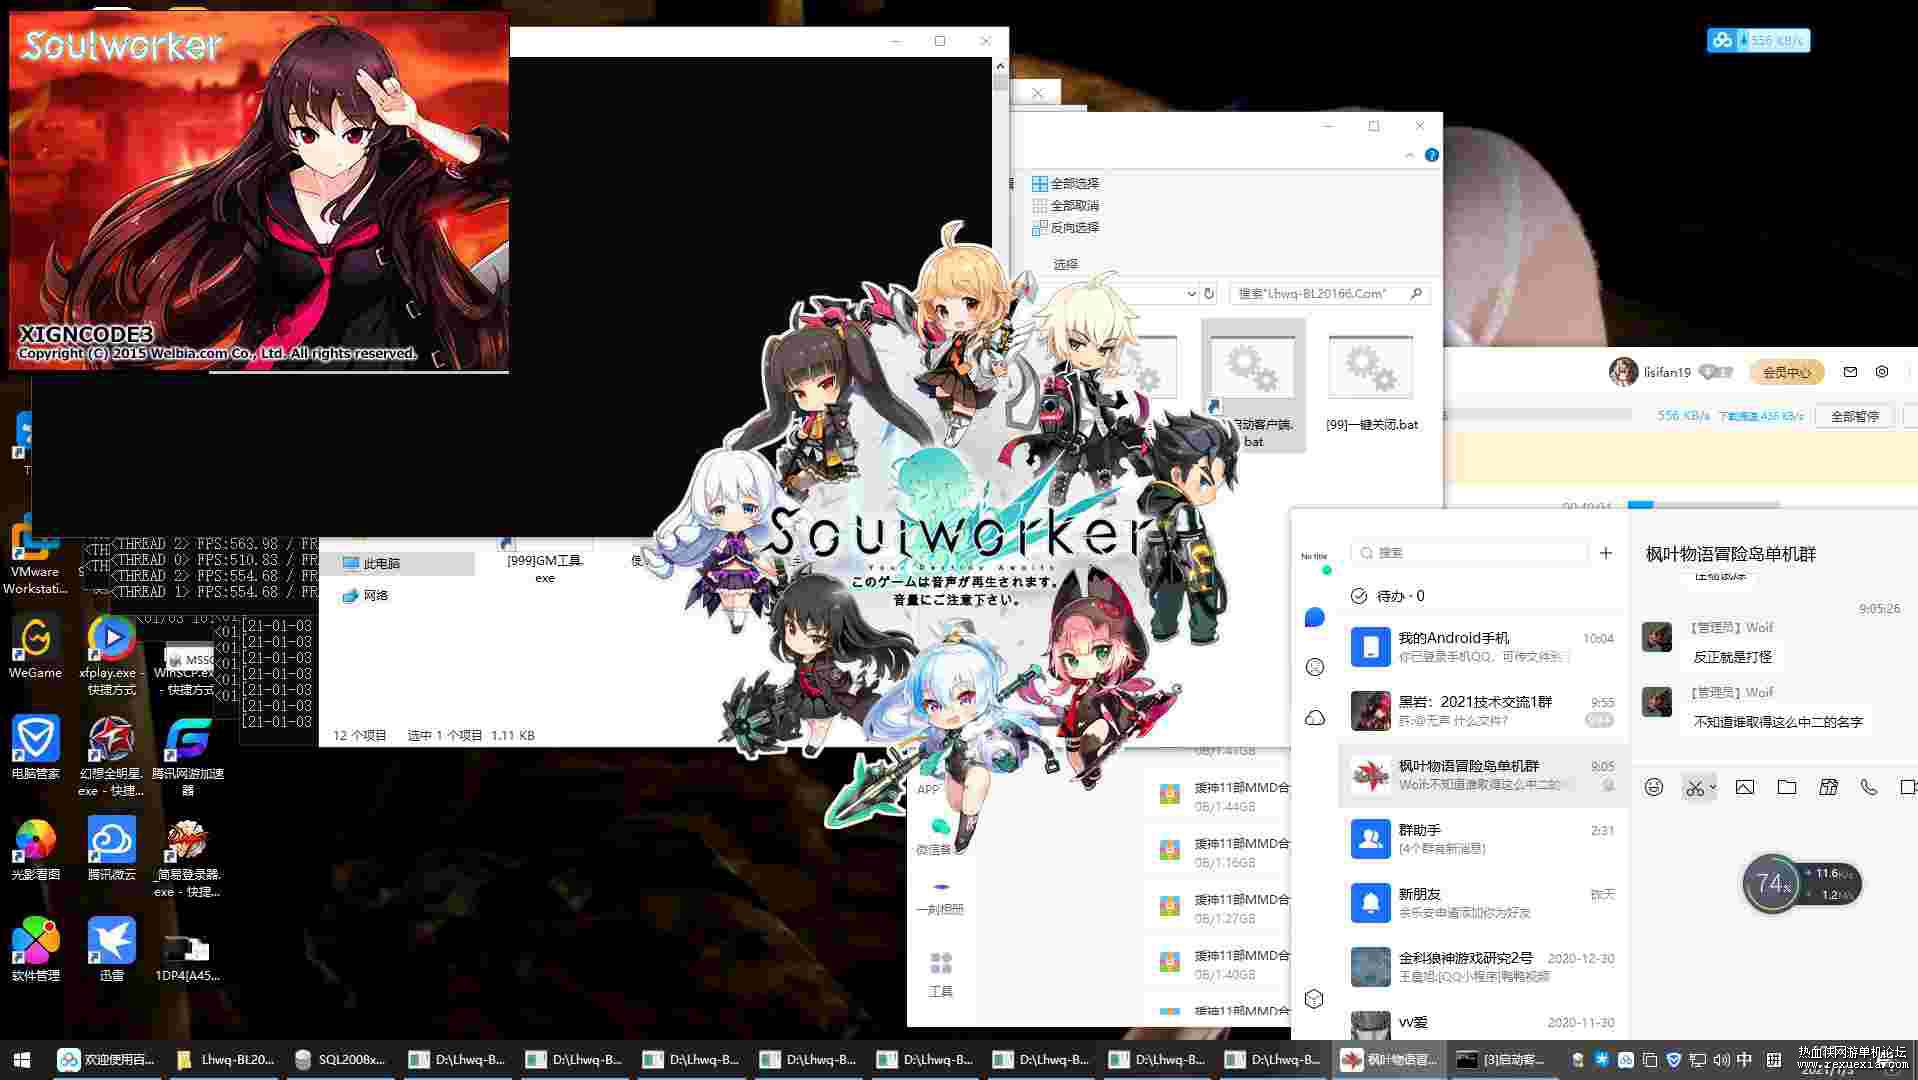Open the 群助手 conversation
1918x1080 pixels.
(1484, 838)
